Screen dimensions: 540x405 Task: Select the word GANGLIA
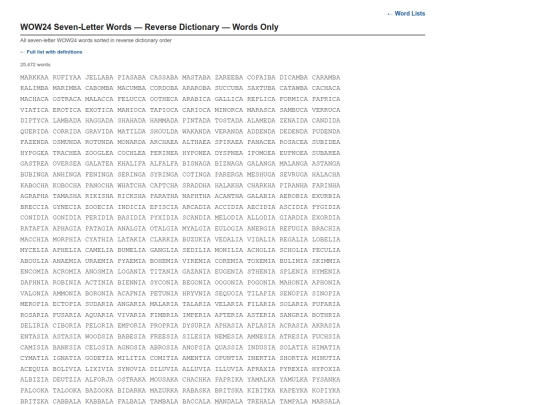[164, 250]
